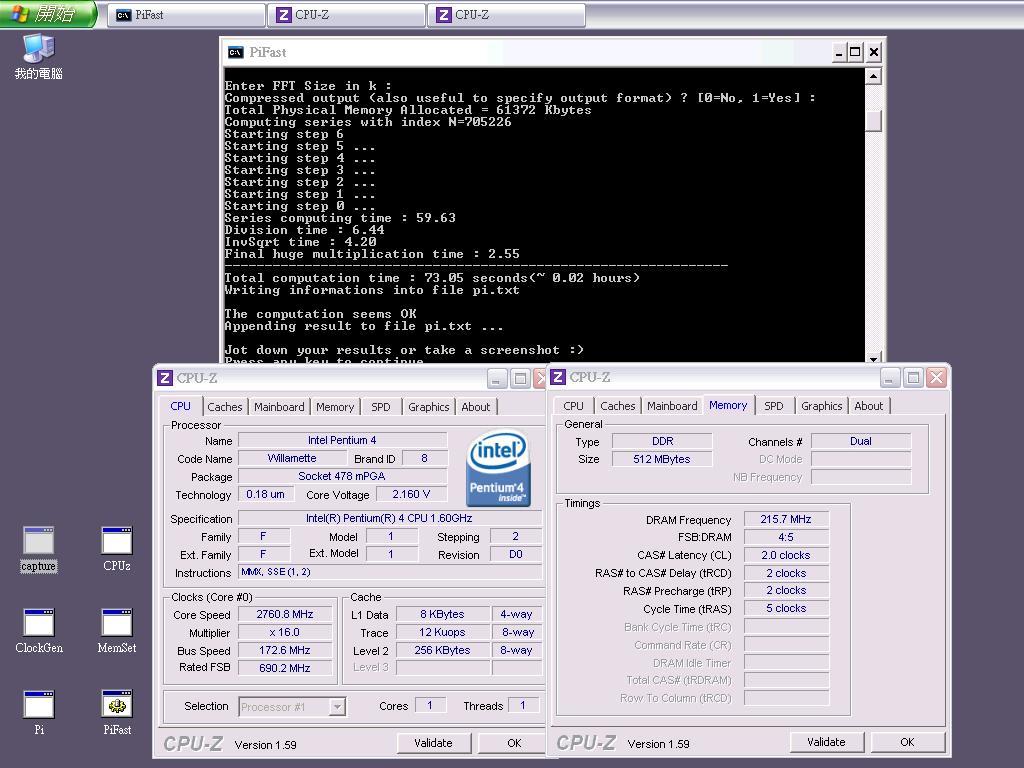Click Validate in the right CPU-Z window
The height and width of the screenshot is (768, 1024).
pyautogui.click(x=826, y=742)
